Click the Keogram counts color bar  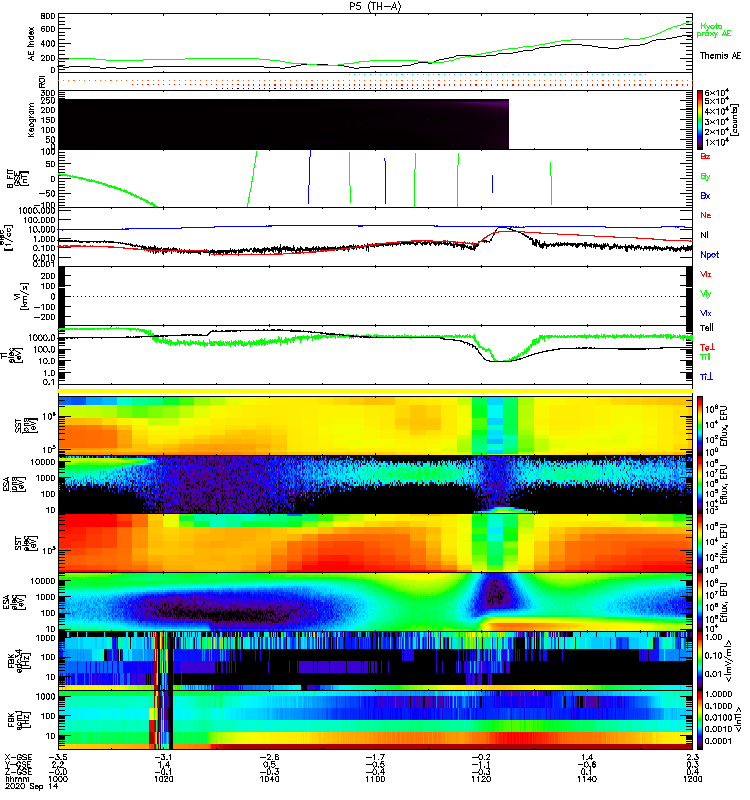[700, 120]
